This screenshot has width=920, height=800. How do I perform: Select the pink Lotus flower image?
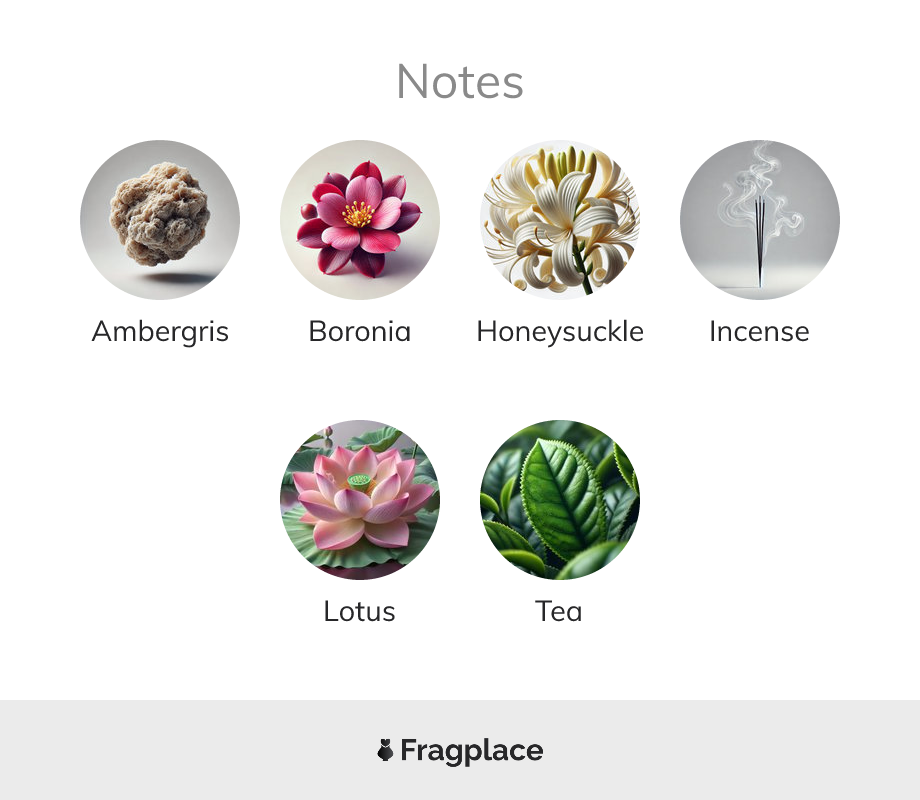pos(360,499)
